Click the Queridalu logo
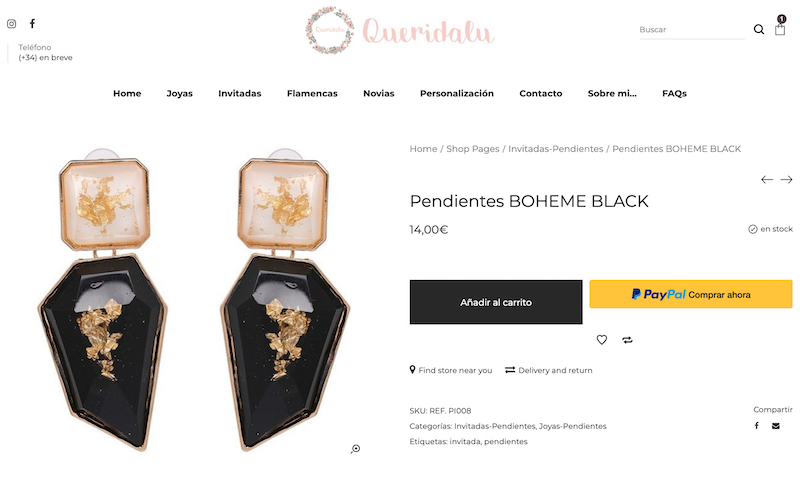 [x=399, y=31]
